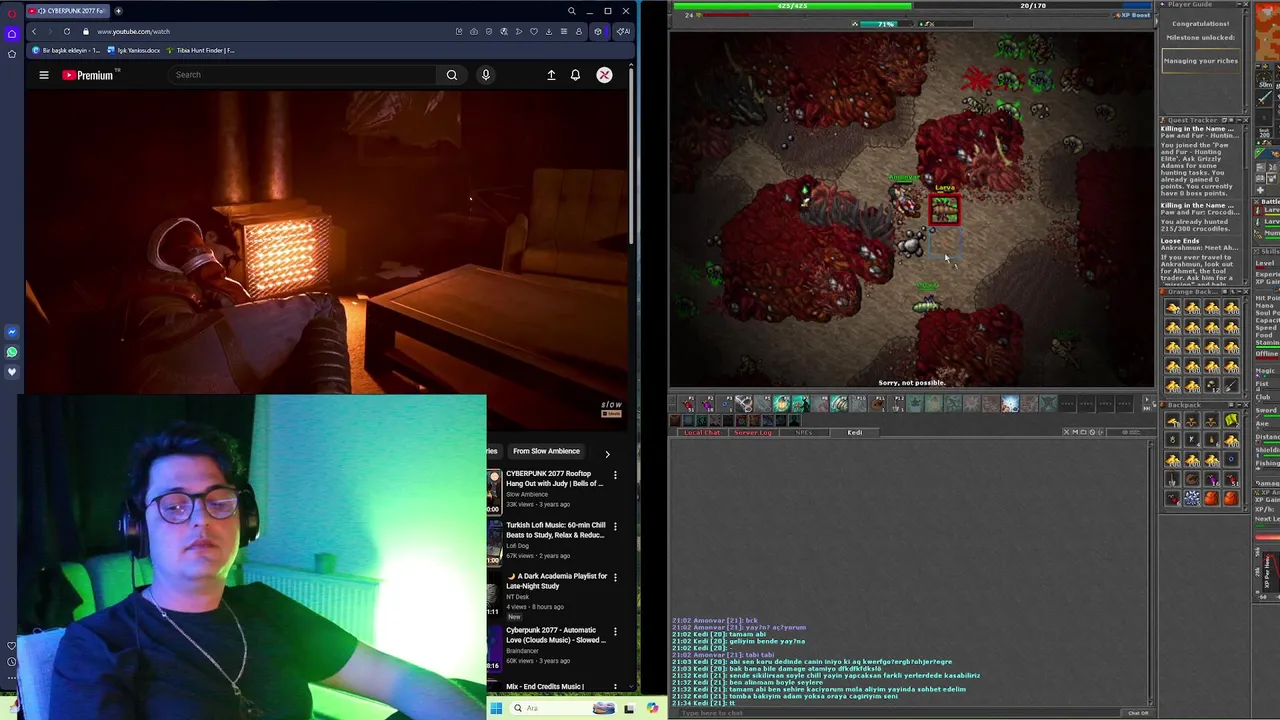Open CYBERPUNK 2077 Rooftop Hang Out video title
The image size is (1280, 720).
tap(554, 478)
